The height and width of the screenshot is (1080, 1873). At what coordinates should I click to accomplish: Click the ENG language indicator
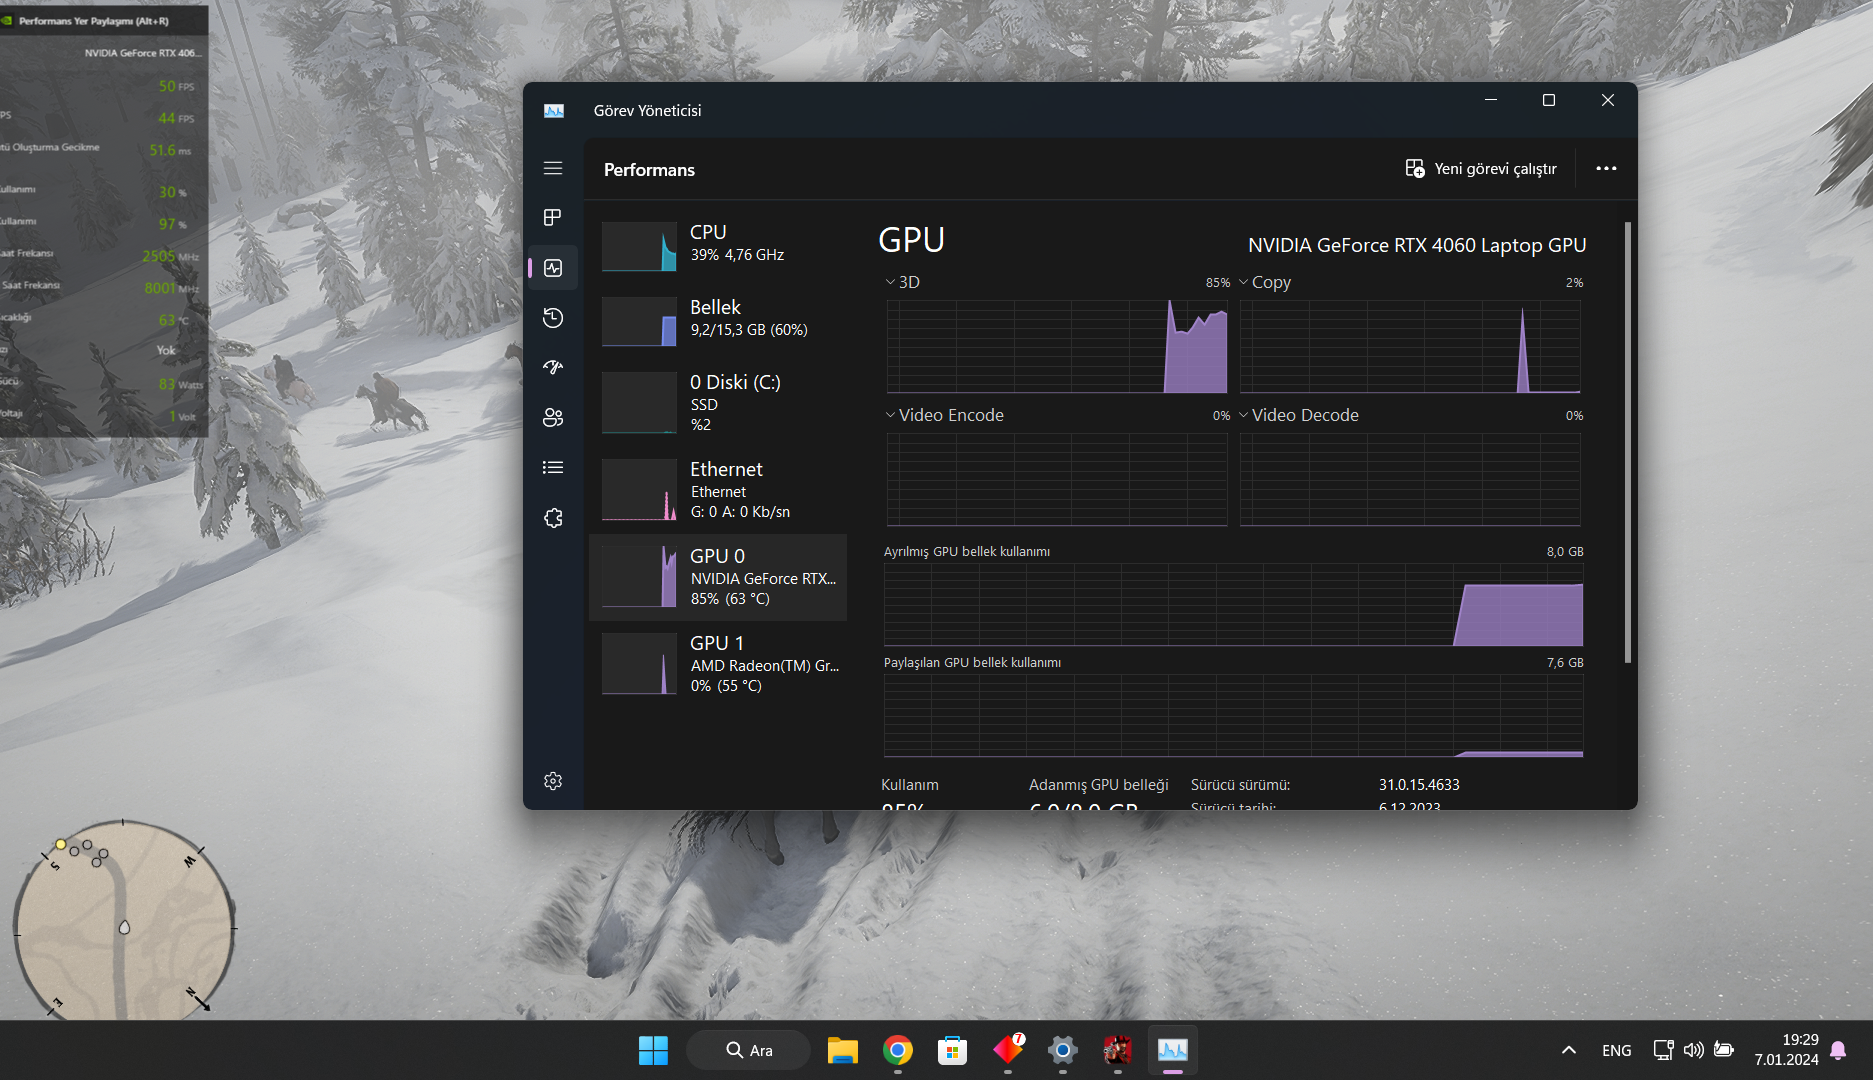1616,1050
